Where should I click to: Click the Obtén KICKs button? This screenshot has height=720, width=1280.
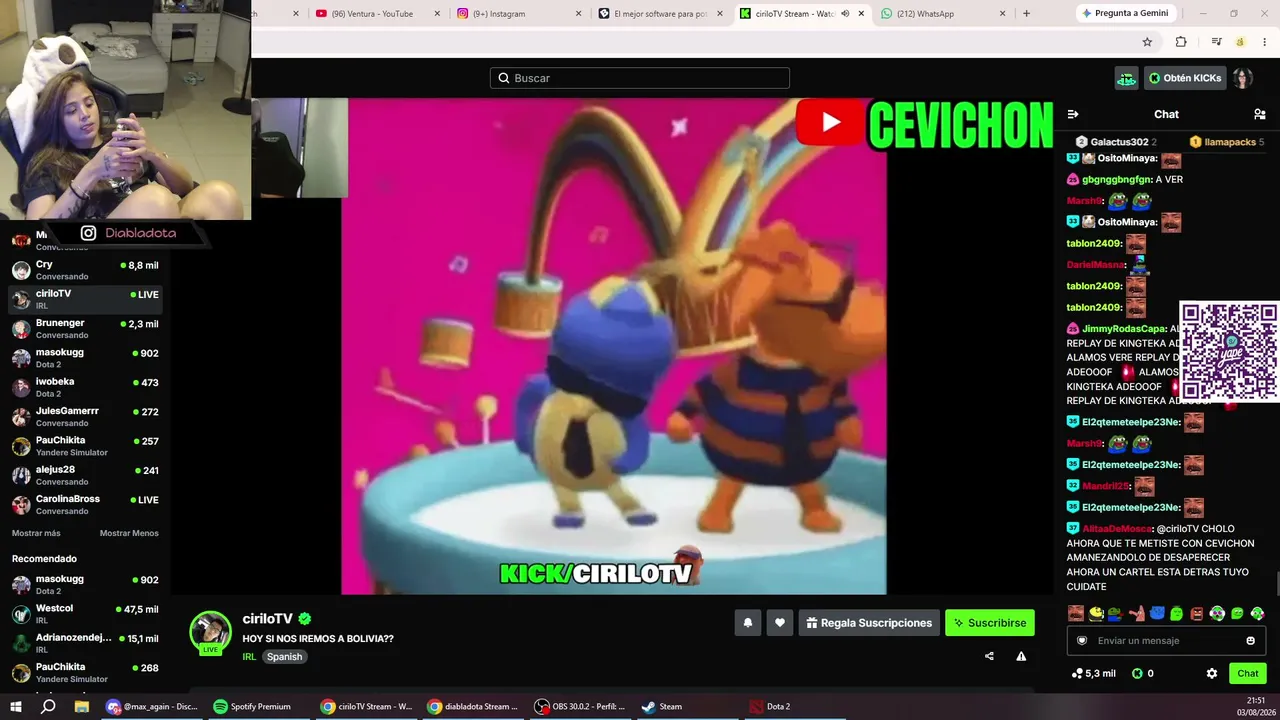pyautogui.click(x=1185, y=78)
